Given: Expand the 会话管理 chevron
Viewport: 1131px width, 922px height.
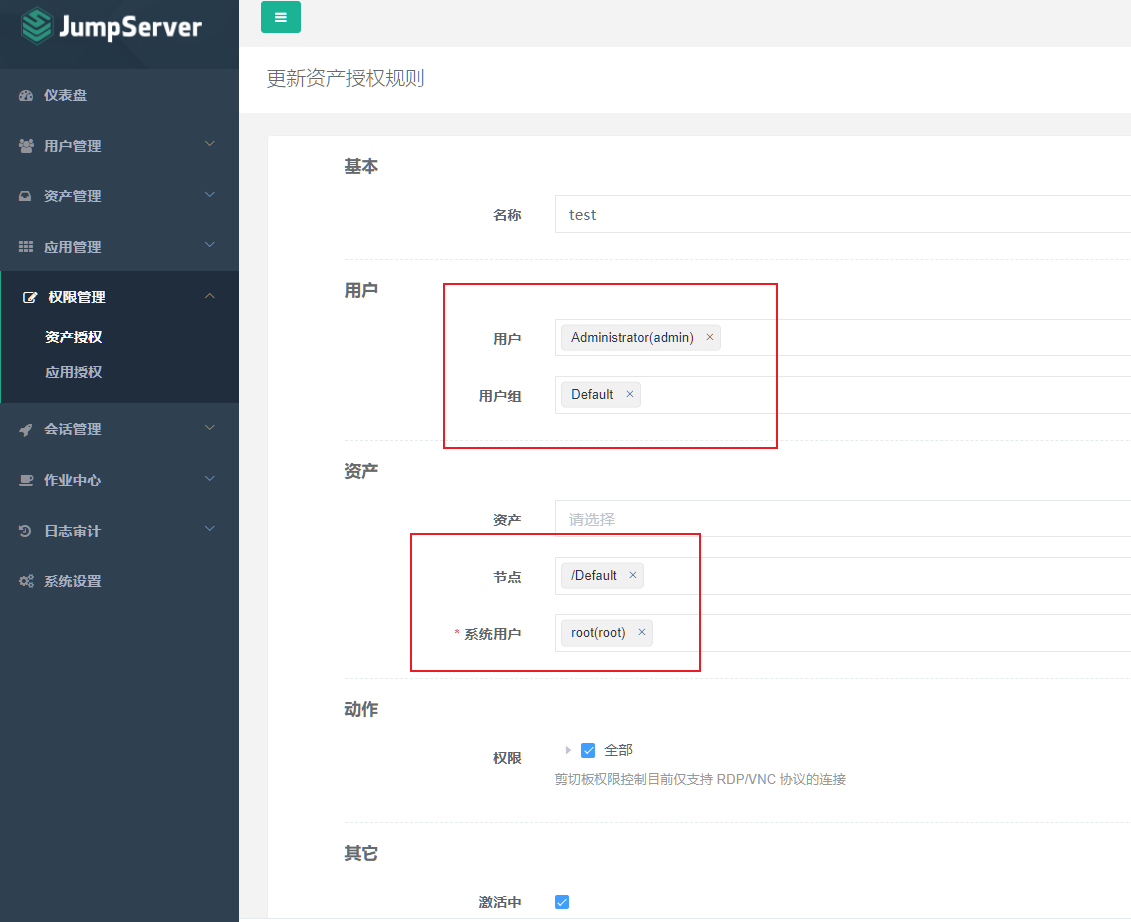Looking at the screenshot, I should coord(210,428).
